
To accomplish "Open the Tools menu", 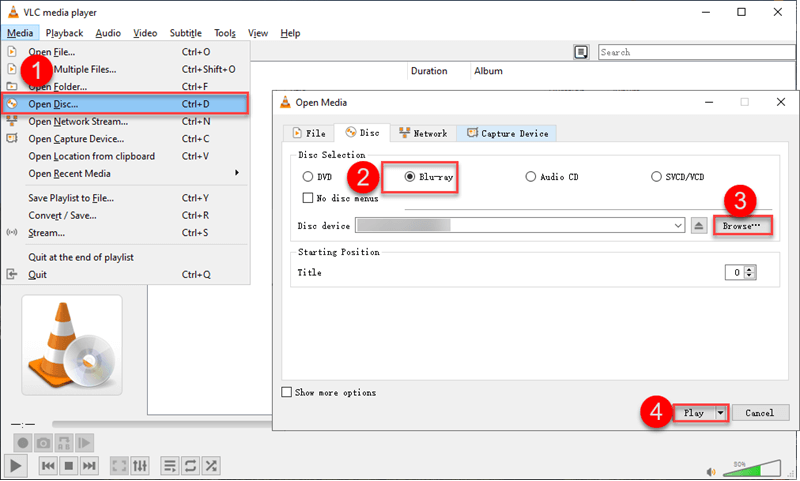I will (x=225, y=33).
